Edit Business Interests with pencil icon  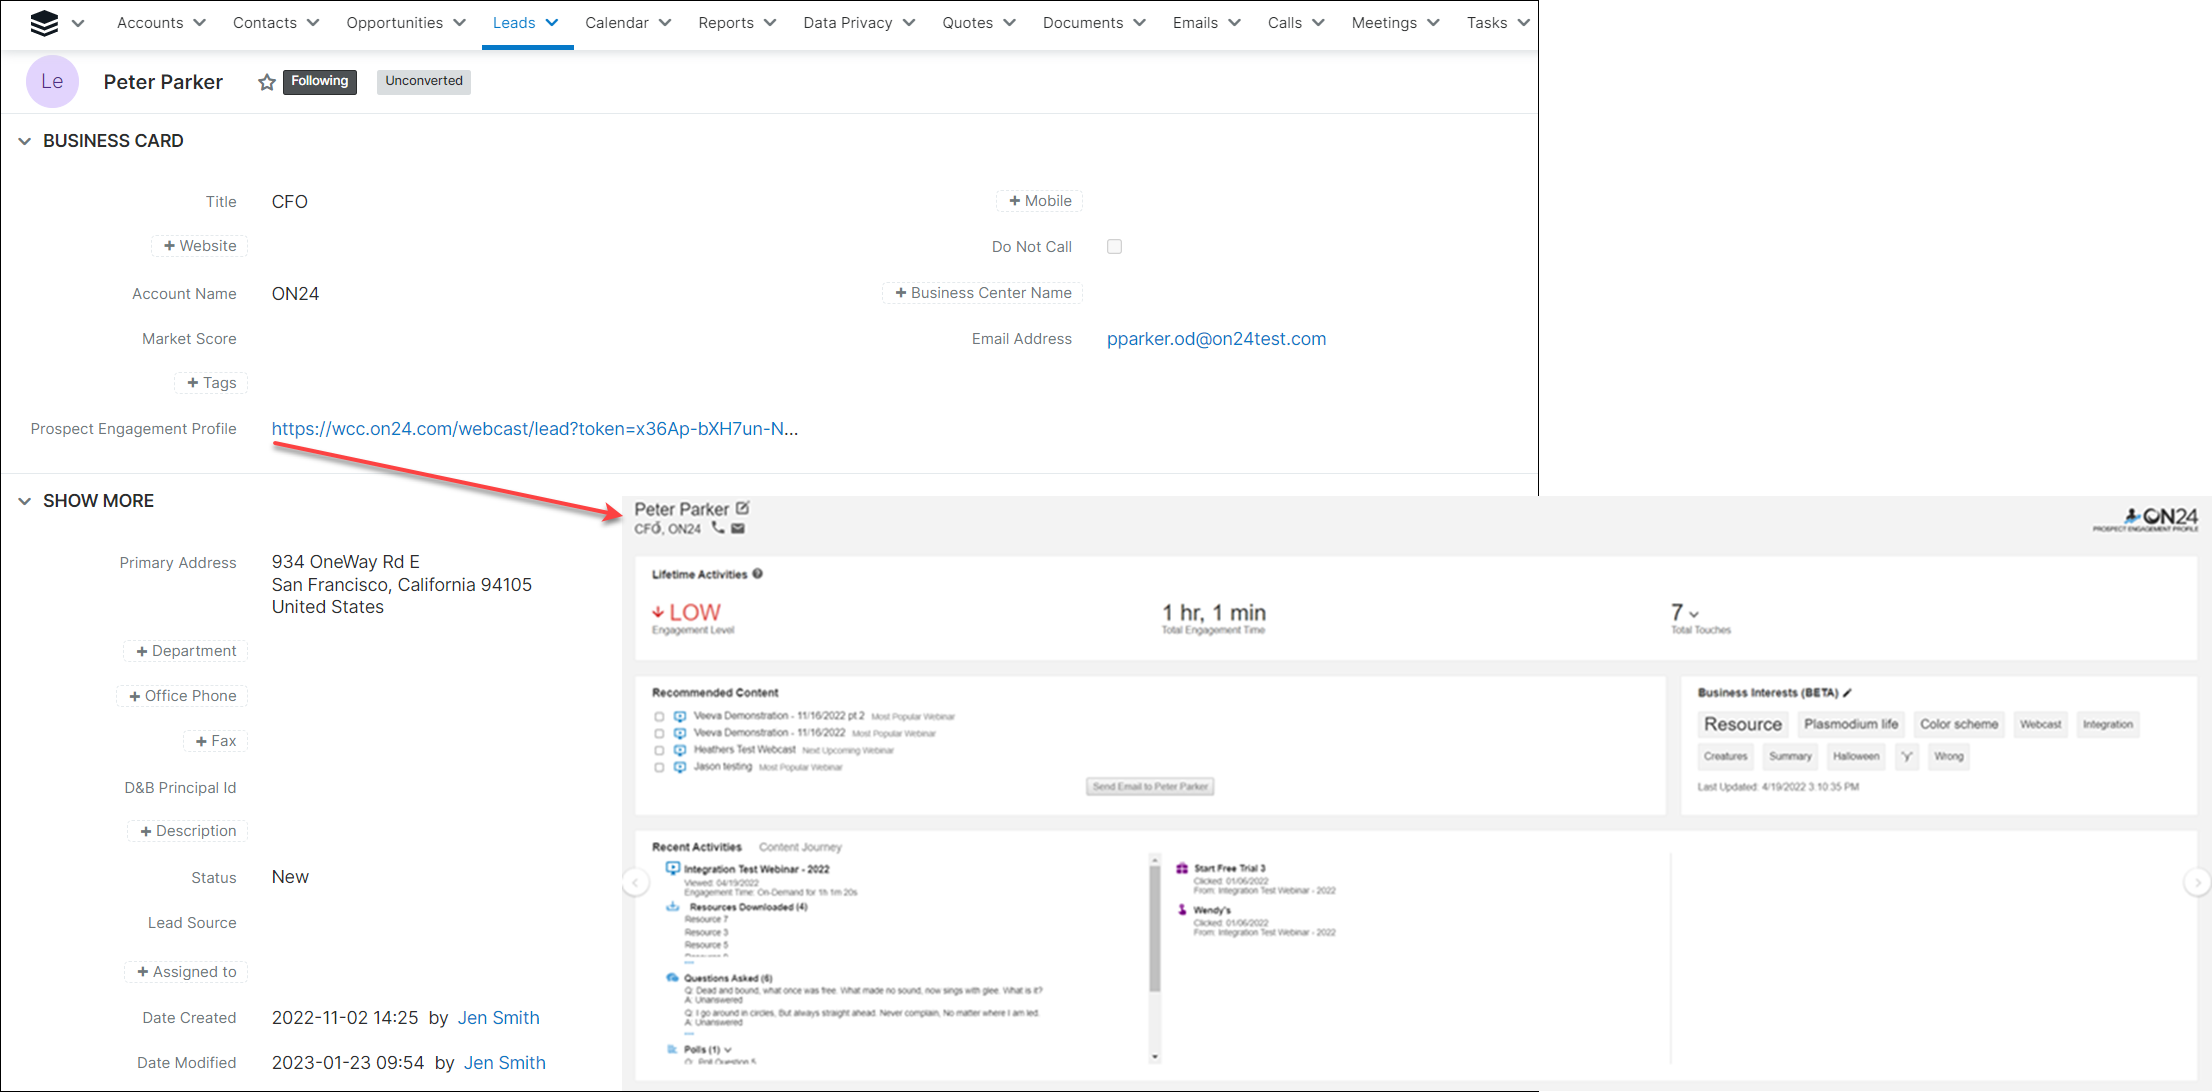1848,692
